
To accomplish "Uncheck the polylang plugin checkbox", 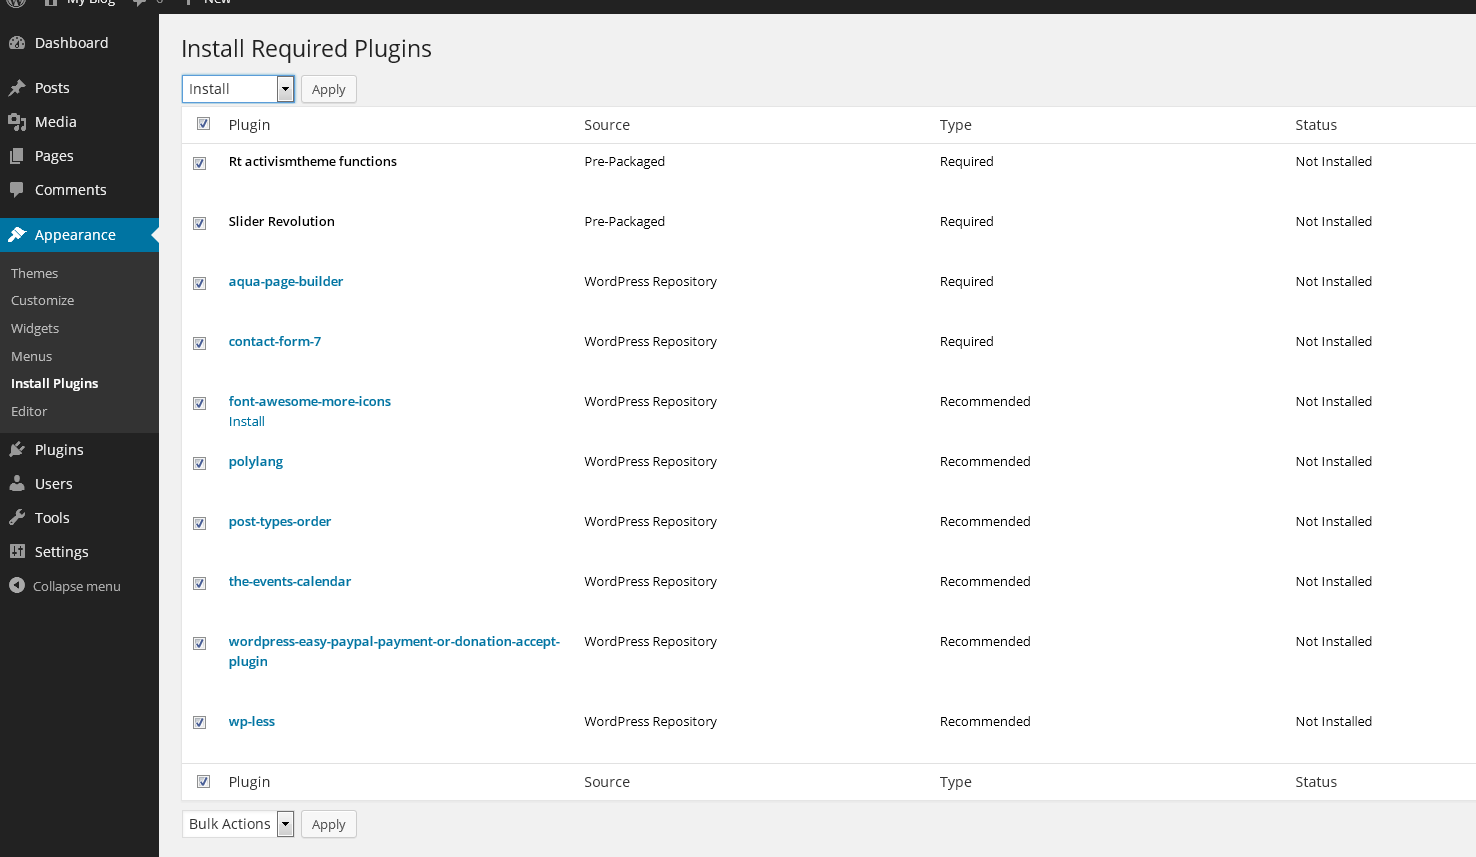I will click(x=200, y=463).
